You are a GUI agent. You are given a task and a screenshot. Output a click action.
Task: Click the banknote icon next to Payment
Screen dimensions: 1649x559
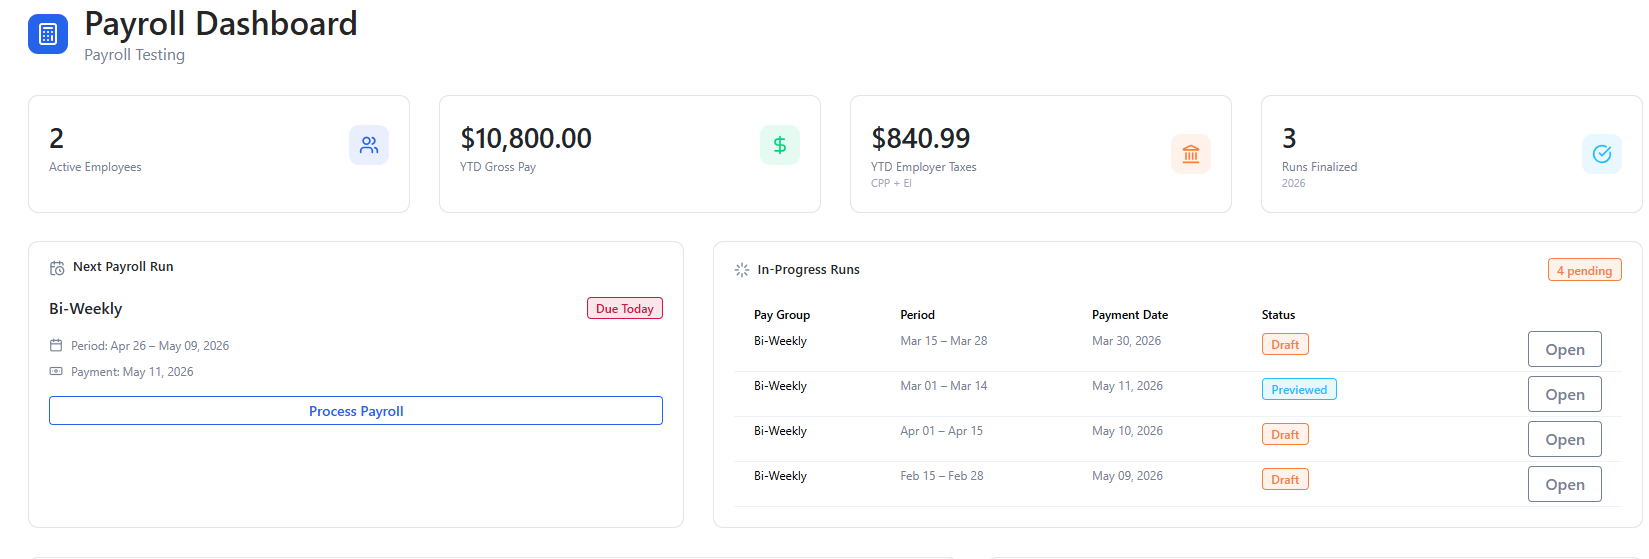point(56,371)
